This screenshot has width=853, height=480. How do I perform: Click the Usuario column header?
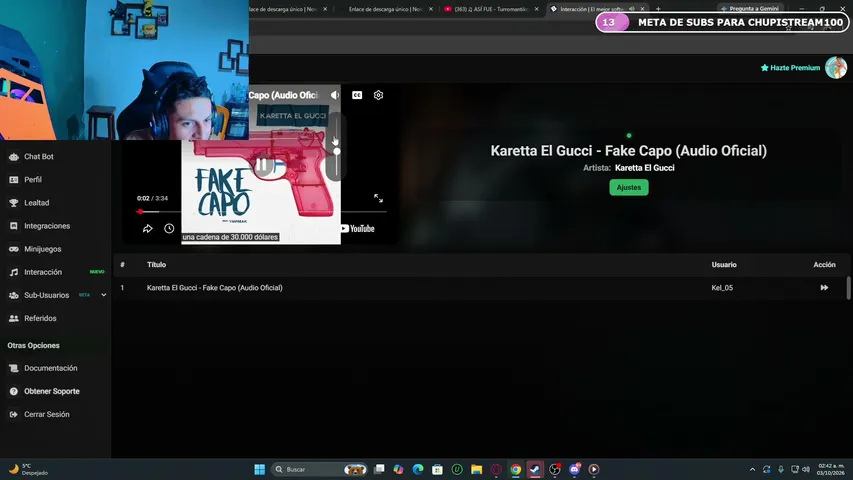[724, 264]
